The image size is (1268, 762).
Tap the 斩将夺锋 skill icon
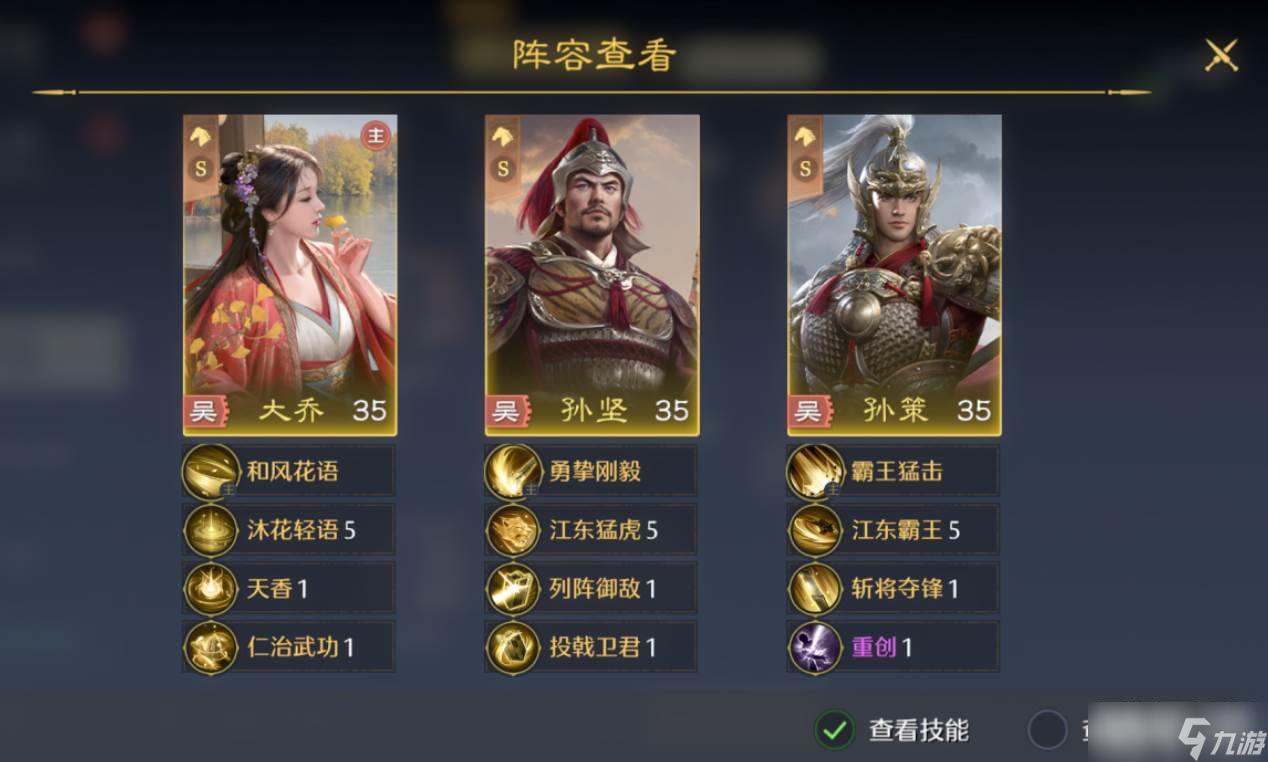(x=815, y=589)
